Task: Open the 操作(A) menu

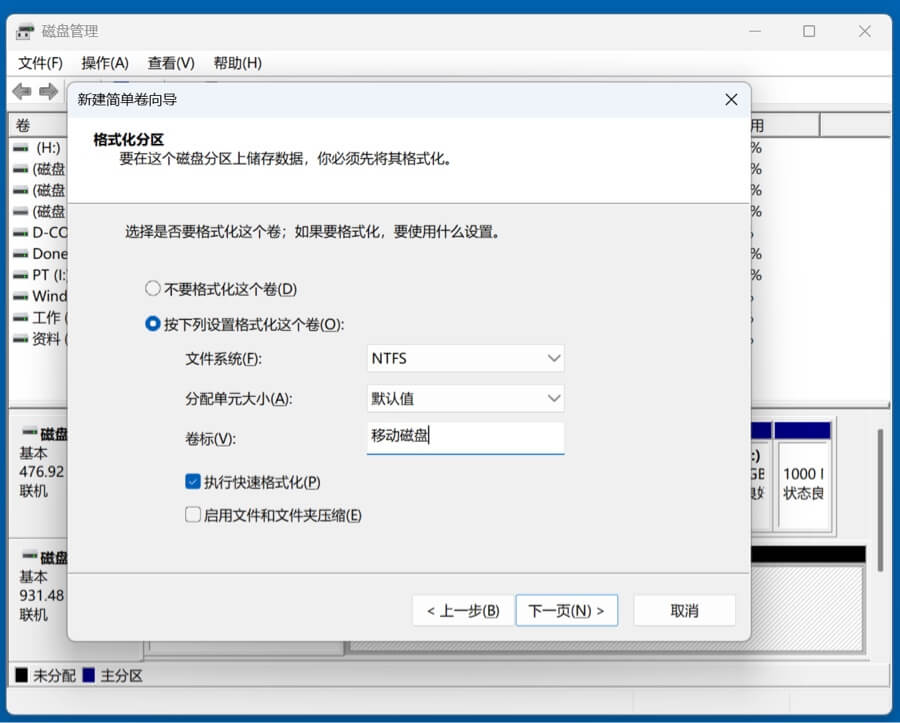Action: (105, 62)
